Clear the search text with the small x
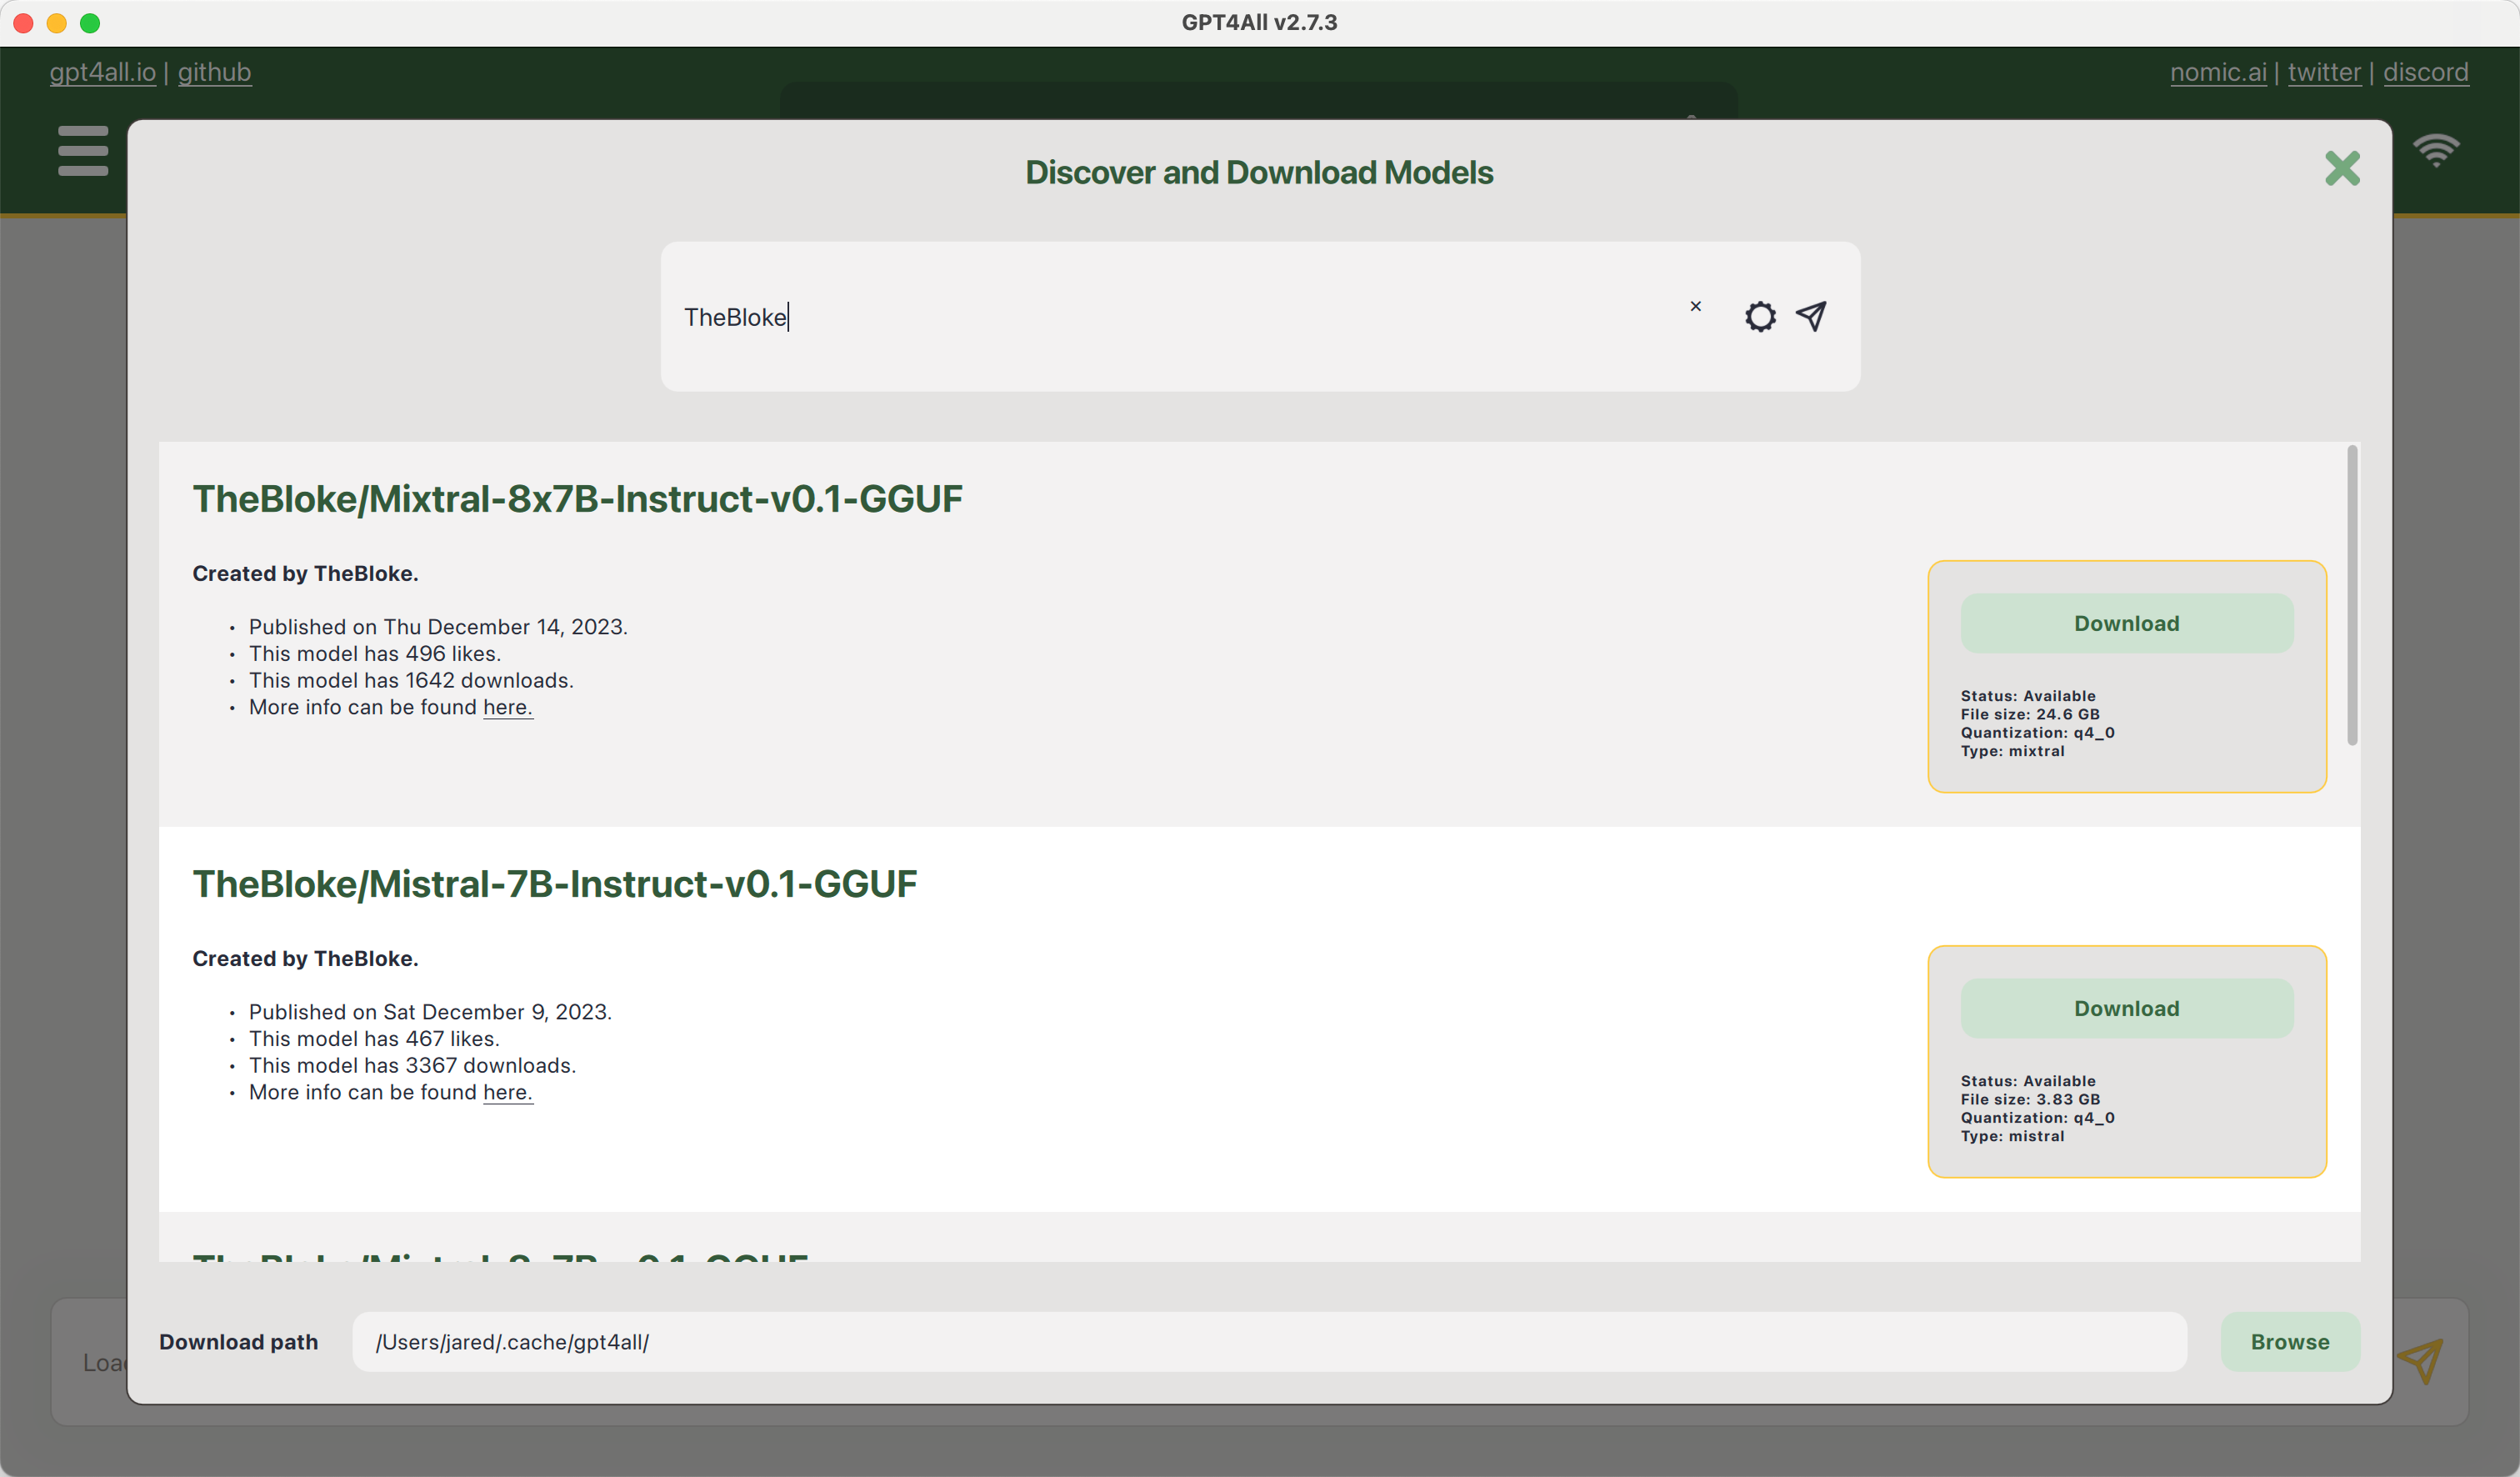Screen dimensions: 2520x1477 (x=1695, y=306)
